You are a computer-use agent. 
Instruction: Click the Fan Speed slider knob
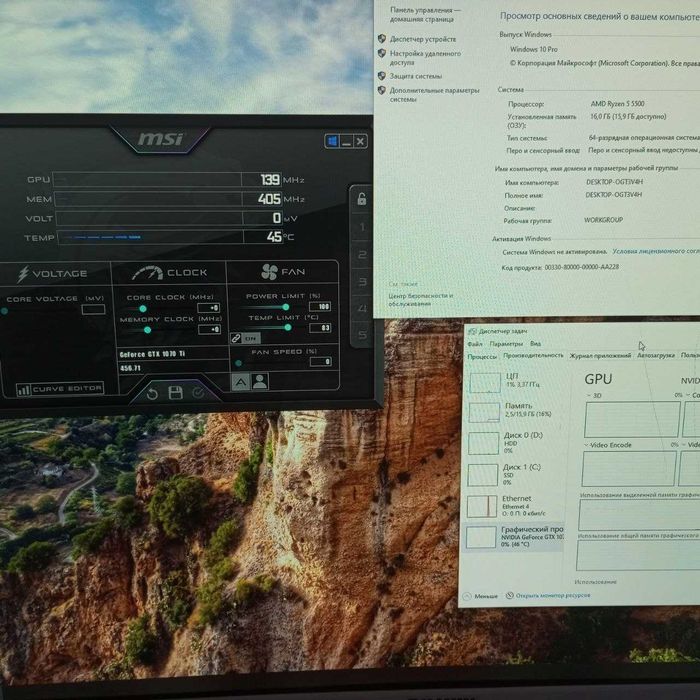(x=238, y=363)
